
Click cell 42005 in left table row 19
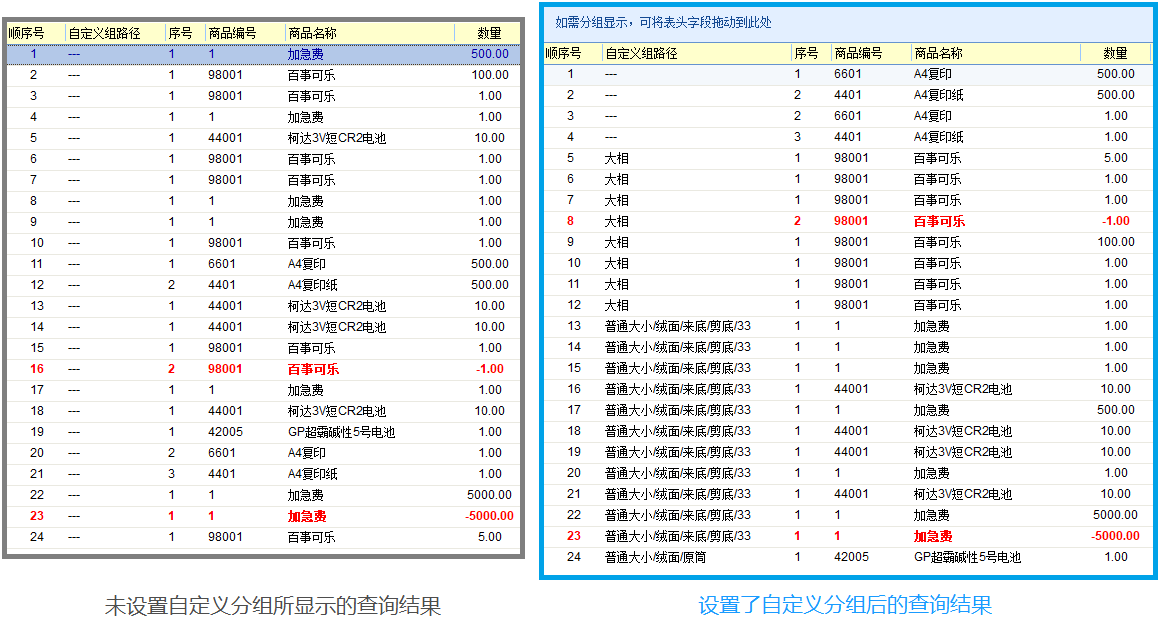(x=225, y=432)
